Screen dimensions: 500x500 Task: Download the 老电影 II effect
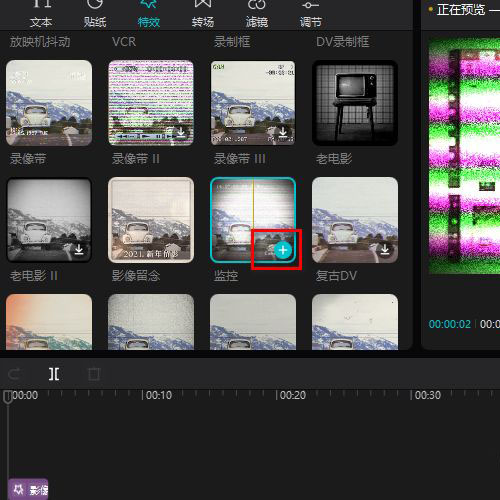coord(79,249)
